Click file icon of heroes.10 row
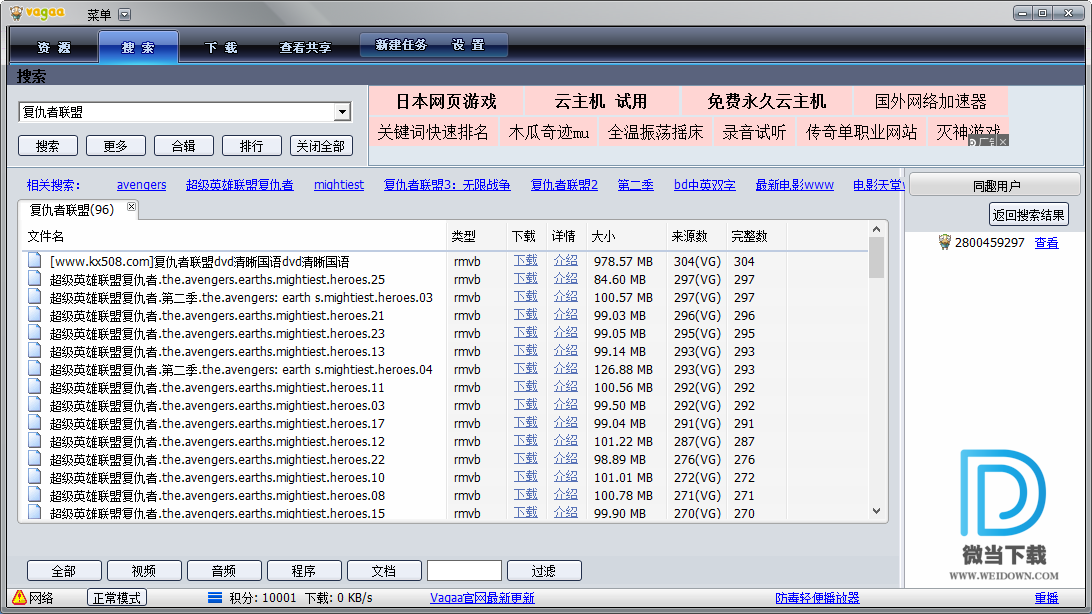 tap(34, 477)
